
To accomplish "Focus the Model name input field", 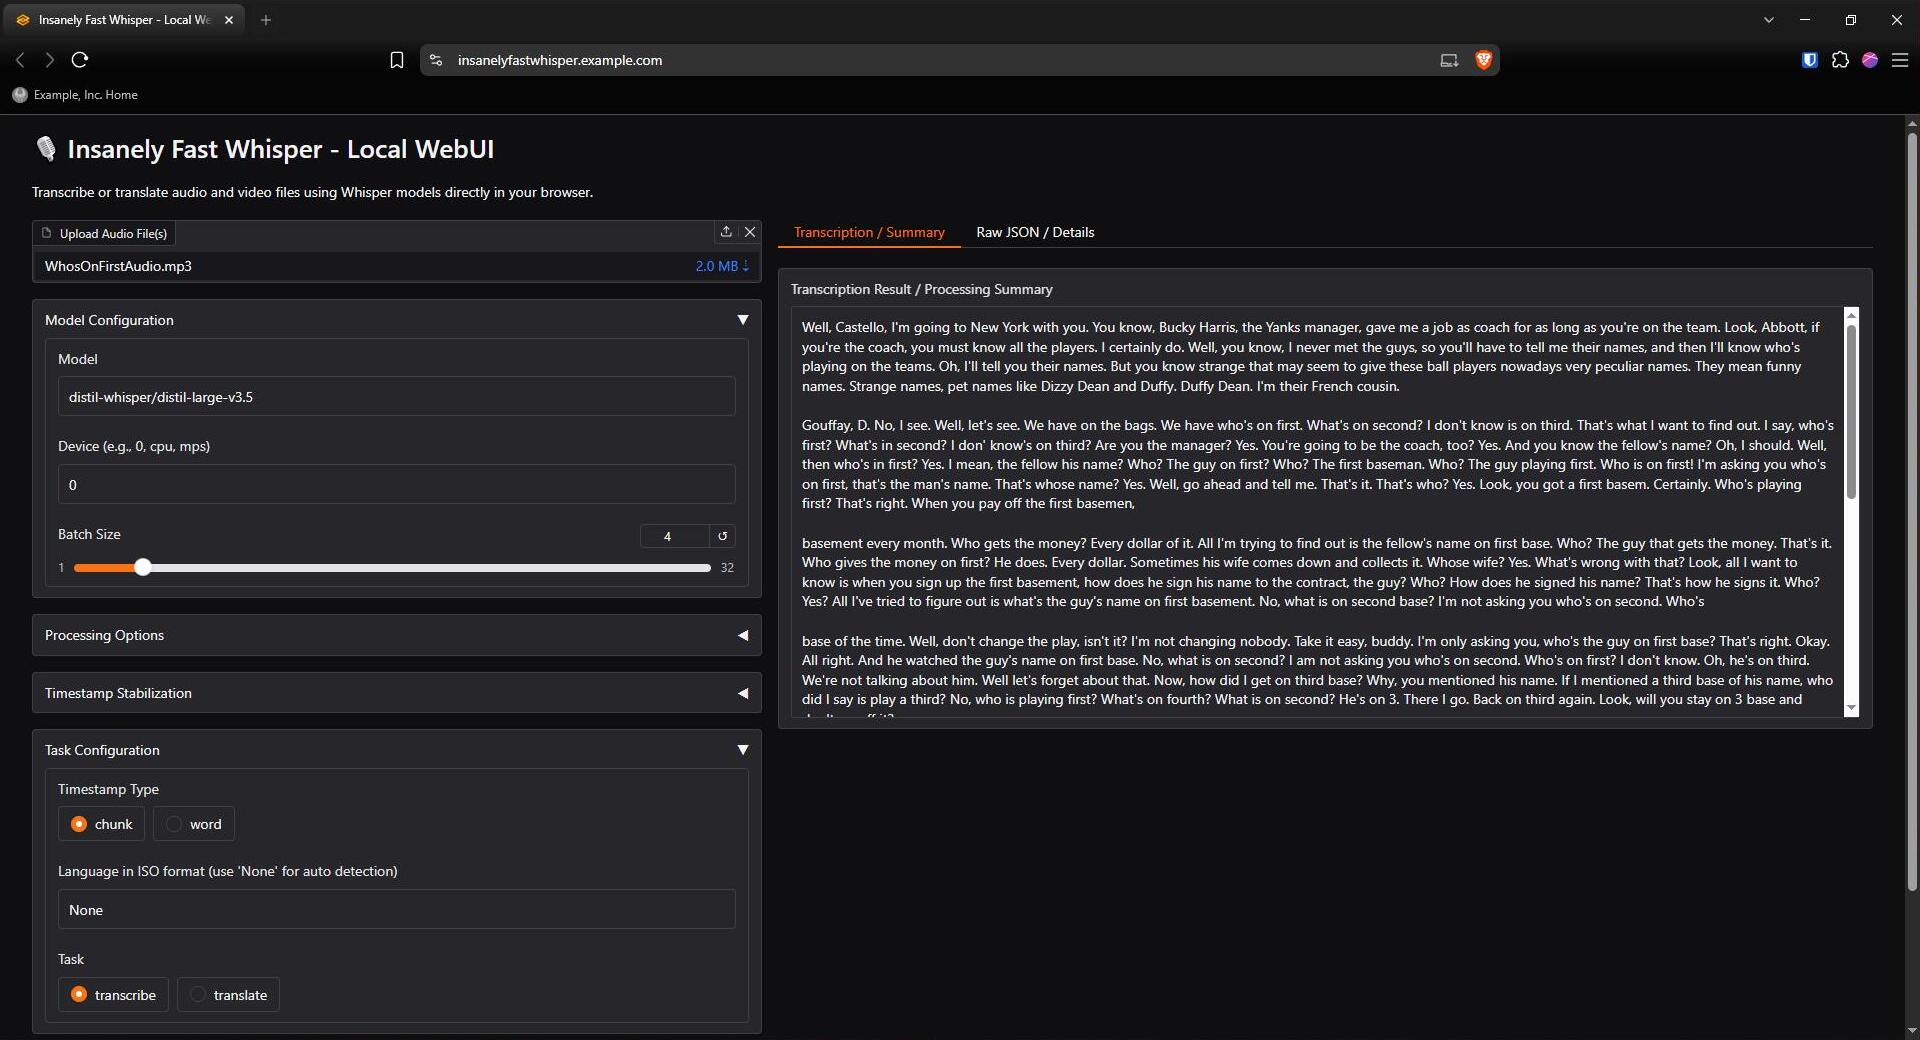I will click(396, 397).
